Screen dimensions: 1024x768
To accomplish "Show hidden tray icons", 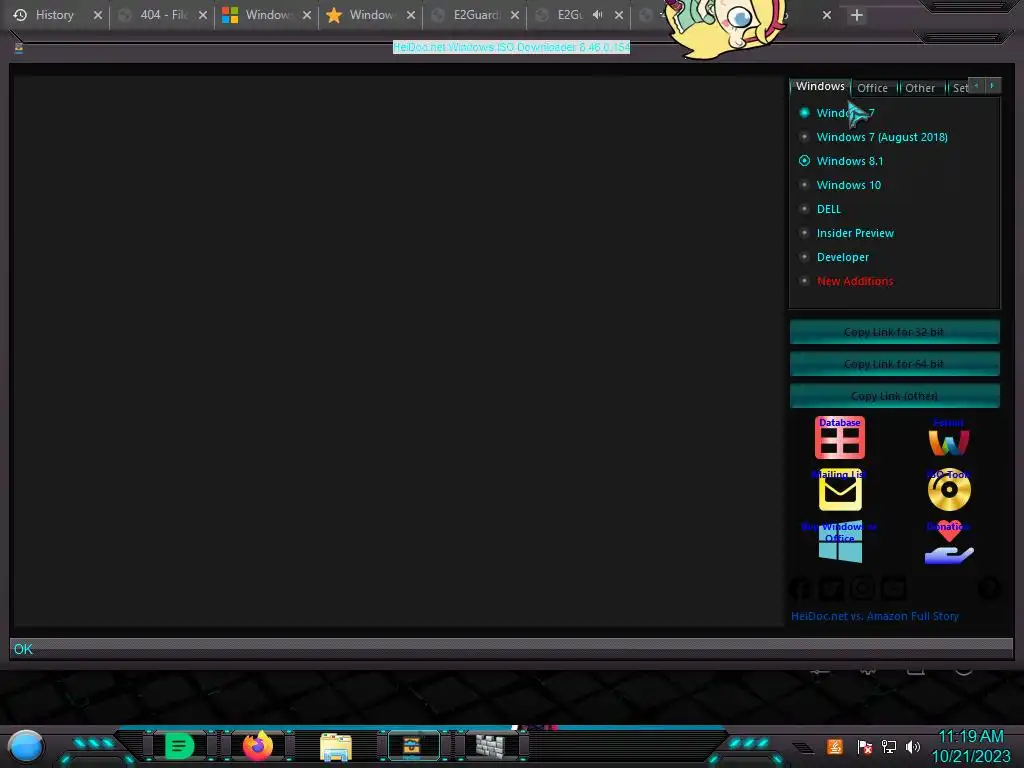I will 803,748.
